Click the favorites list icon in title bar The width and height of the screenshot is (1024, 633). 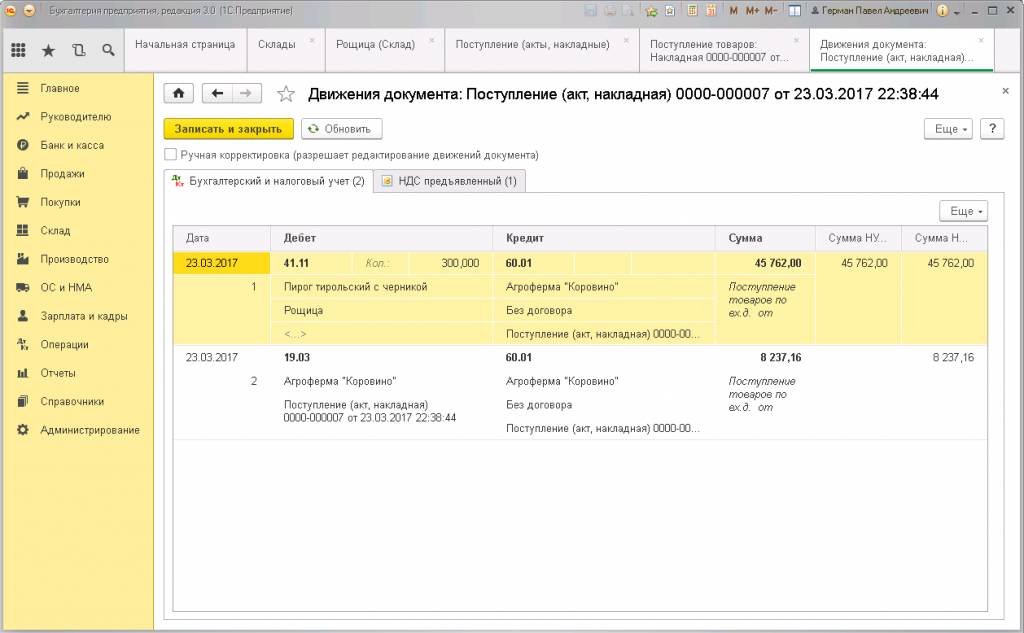click(x=670, y=10)
